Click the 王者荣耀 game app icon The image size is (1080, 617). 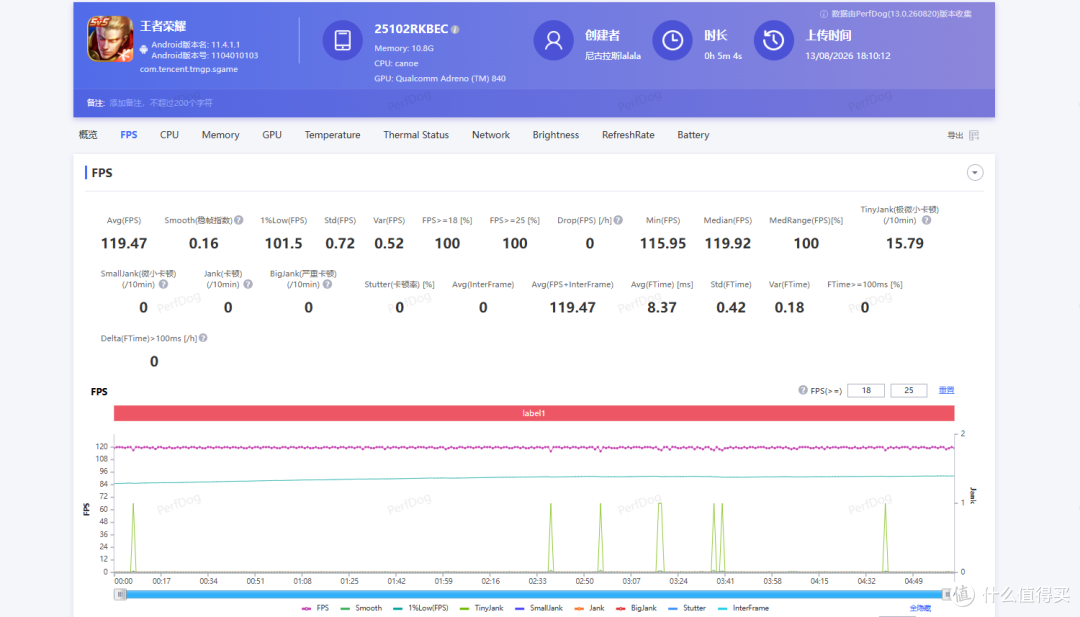(110, 39)
